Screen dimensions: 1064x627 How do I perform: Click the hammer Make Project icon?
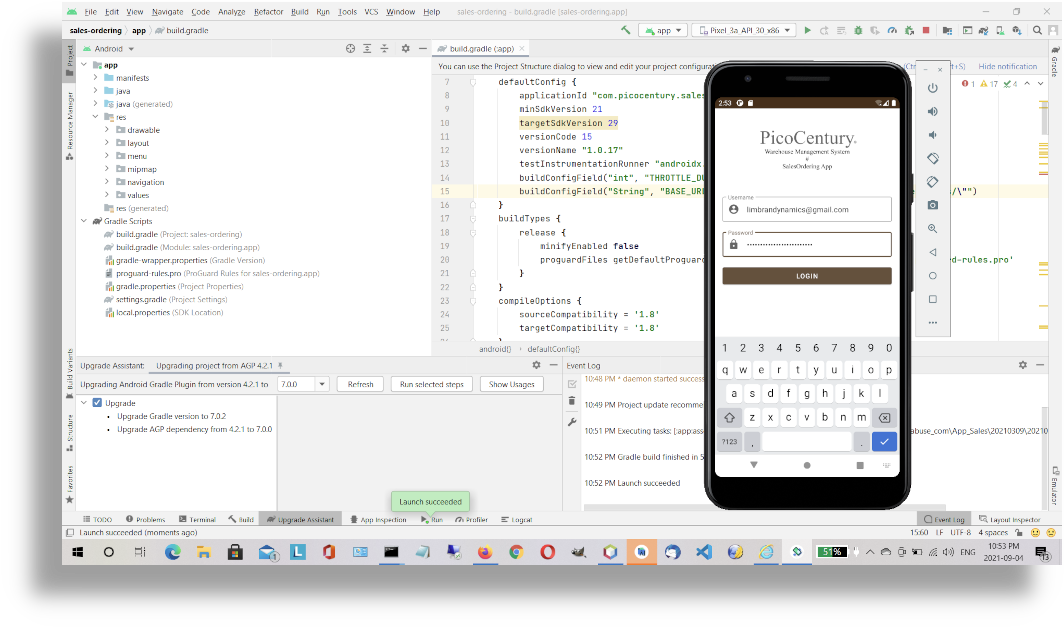coord(626,30)
